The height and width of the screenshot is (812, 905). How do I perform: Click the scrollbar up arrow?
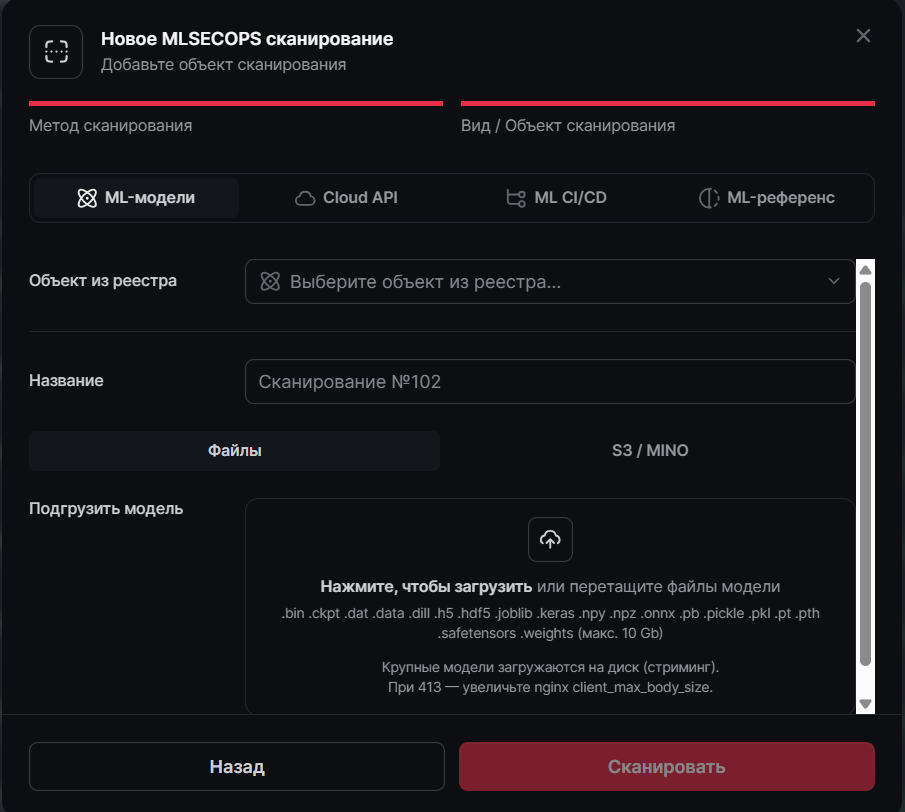tap(865, 270)
